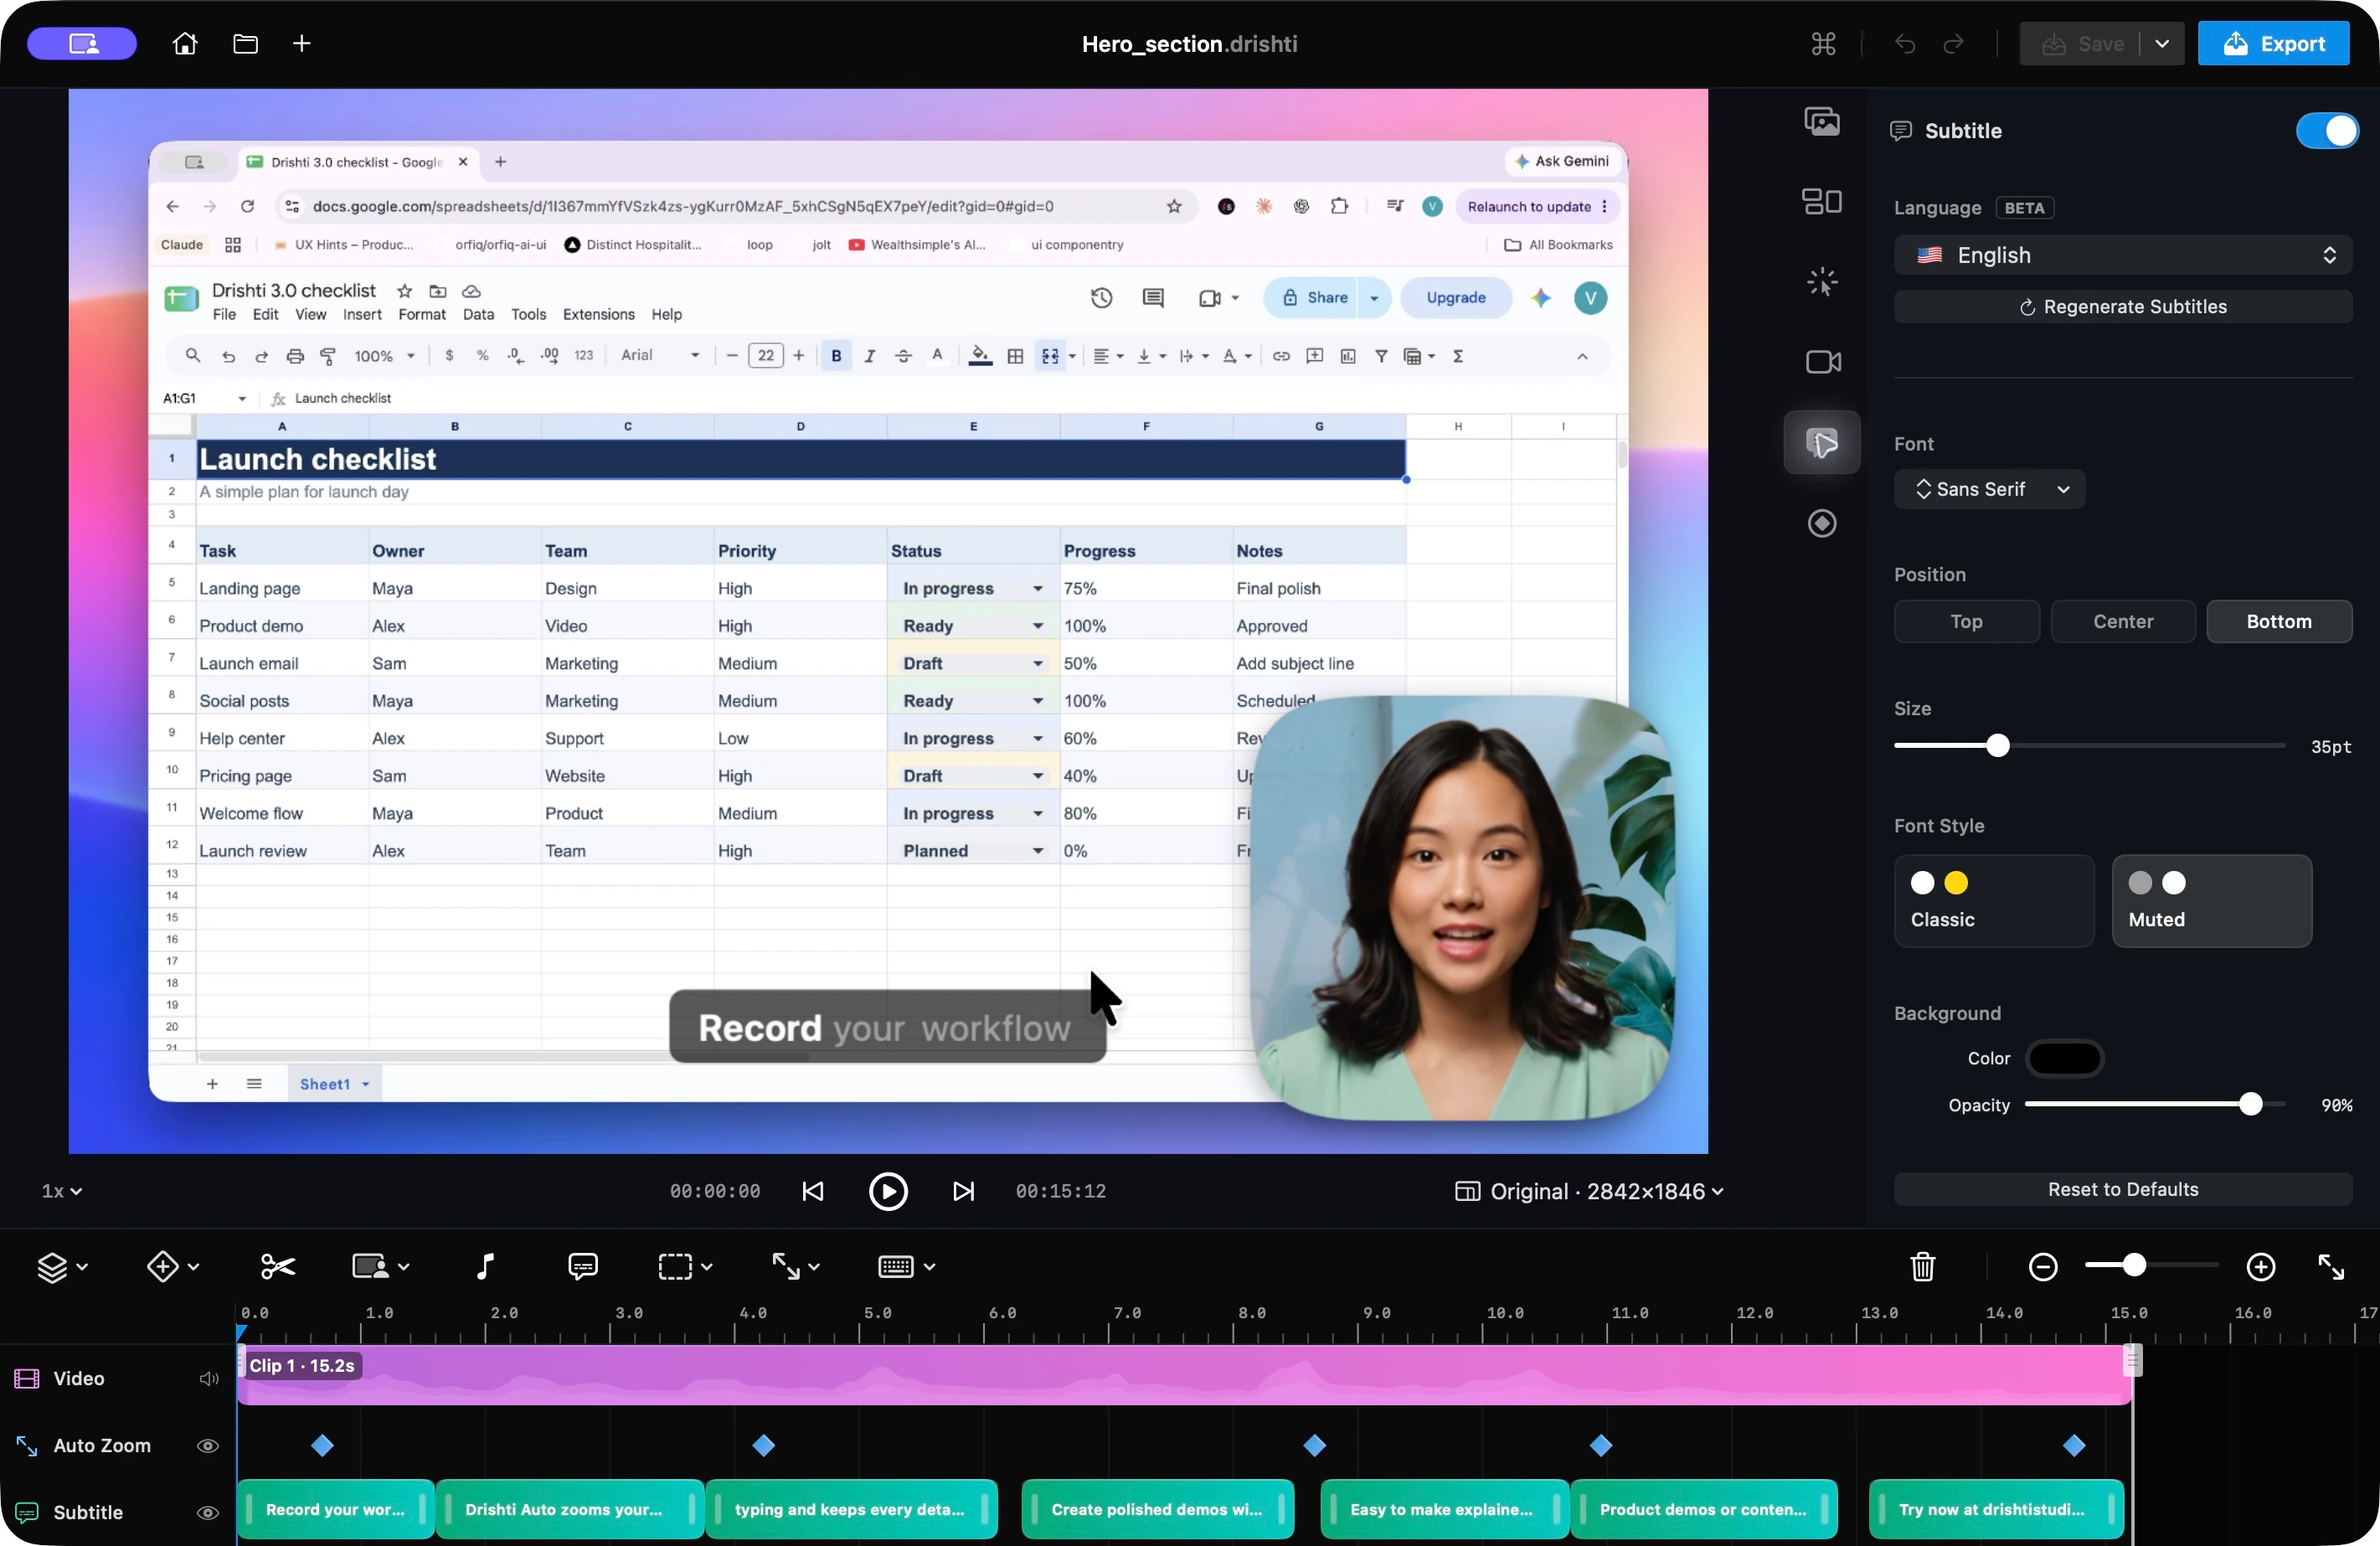Turn off the Subtitle switch
Viewport: 2380px width, 1546px height.
click(x=2326, y=130)
